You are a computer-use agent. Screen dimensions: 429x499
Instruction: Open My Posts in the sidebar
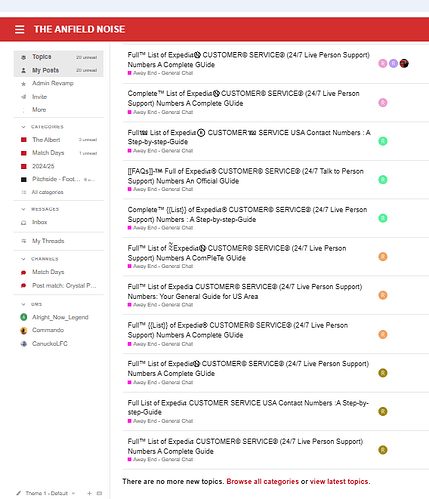coord(58,70)
